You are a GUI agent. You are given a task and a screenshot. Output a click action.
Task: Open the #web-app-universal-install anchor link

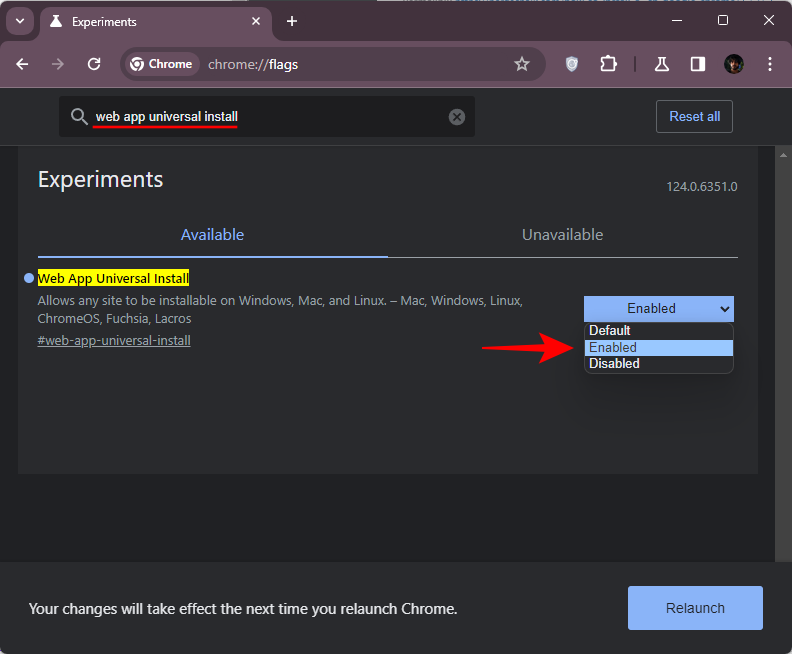tap(114, 340)
